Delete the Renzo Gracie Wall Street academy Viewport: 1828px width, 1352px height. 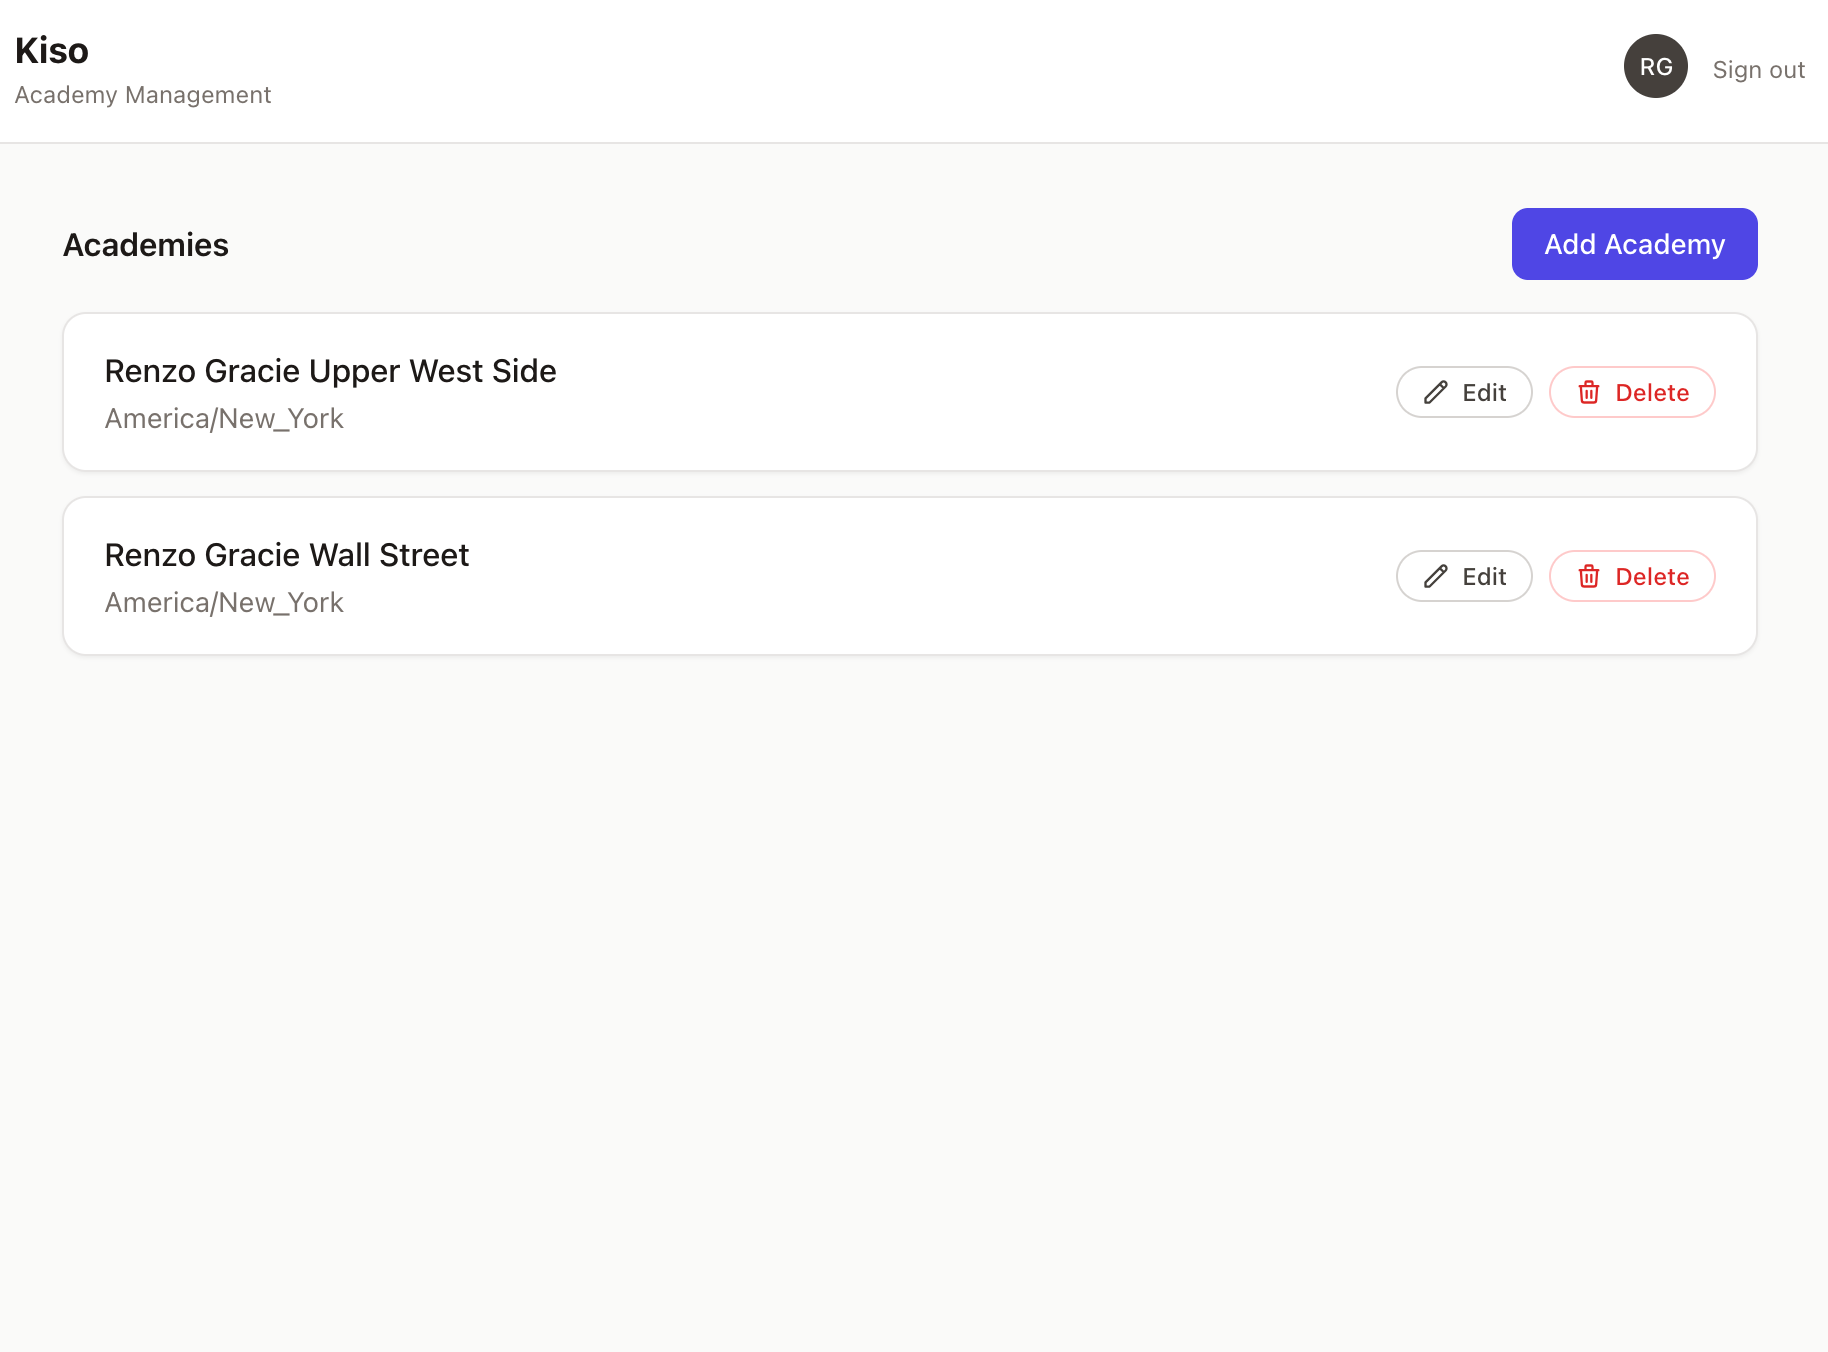[x=1632, y=576]
